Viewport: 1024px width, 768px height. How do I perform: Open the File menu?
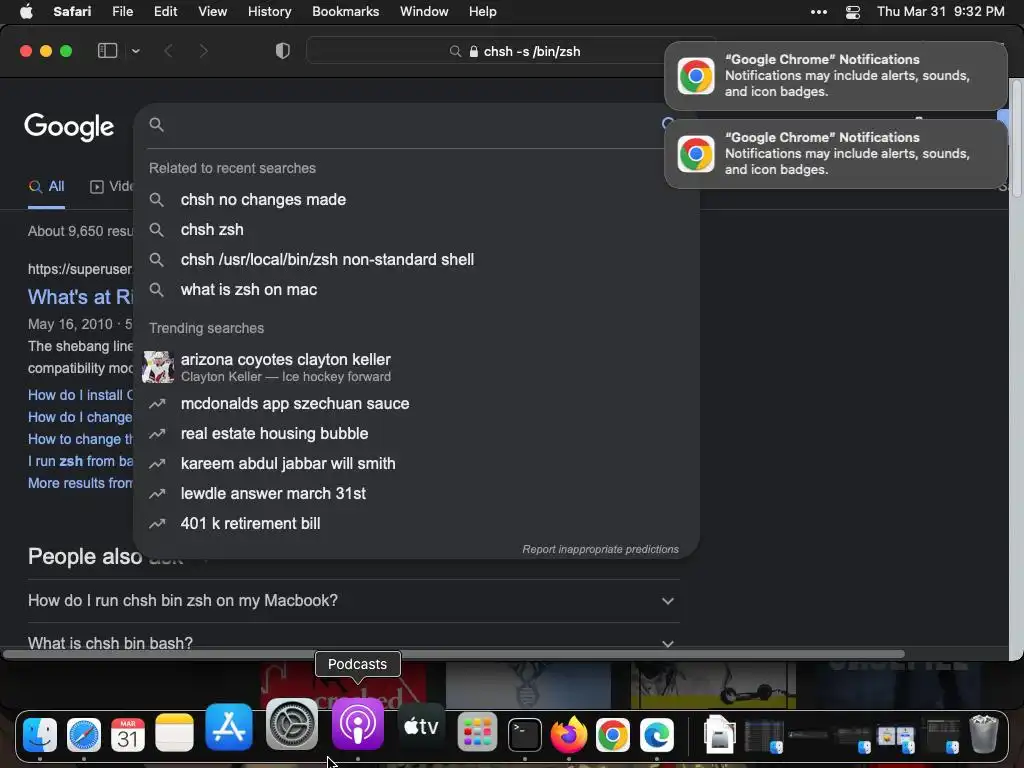point(122,12)
